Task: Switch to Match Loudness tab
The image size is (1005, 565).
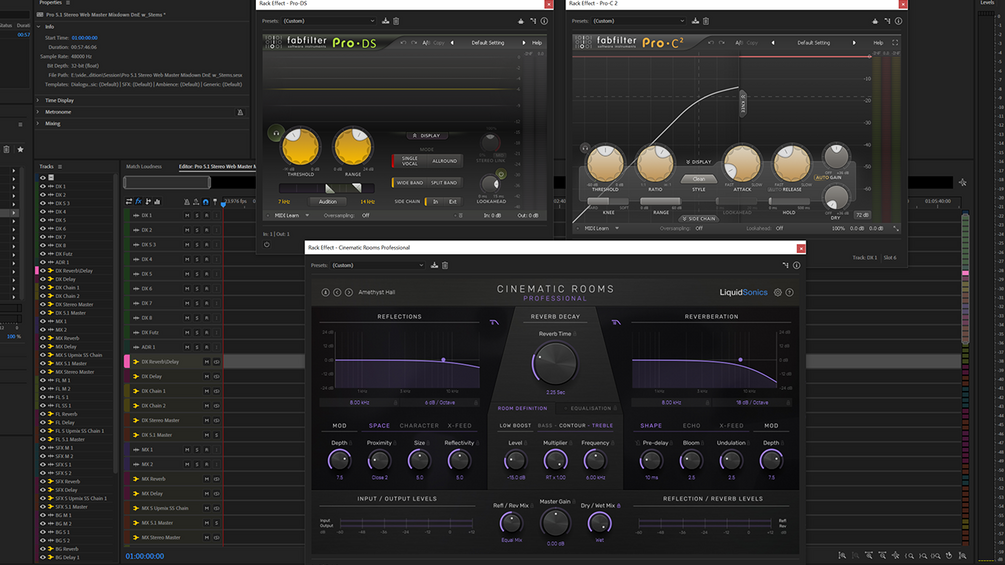Action: pos(144,167)
